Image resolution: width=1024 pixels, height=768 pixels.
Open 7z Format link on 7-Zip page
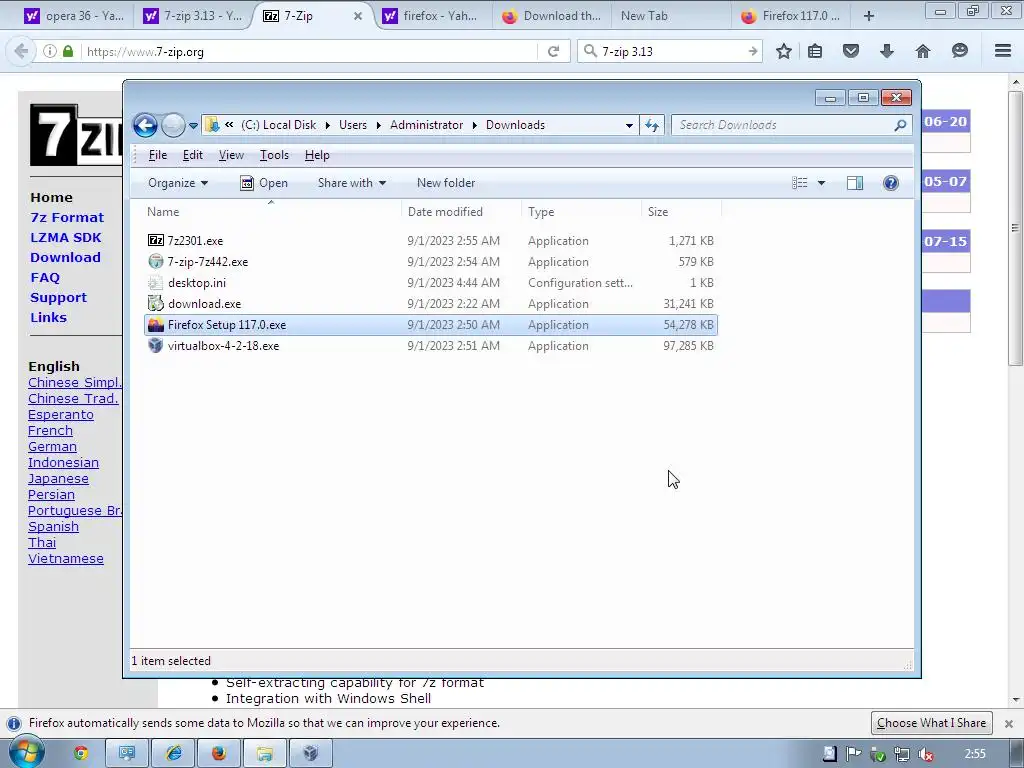pyautogui.click(x=67, y=217)
